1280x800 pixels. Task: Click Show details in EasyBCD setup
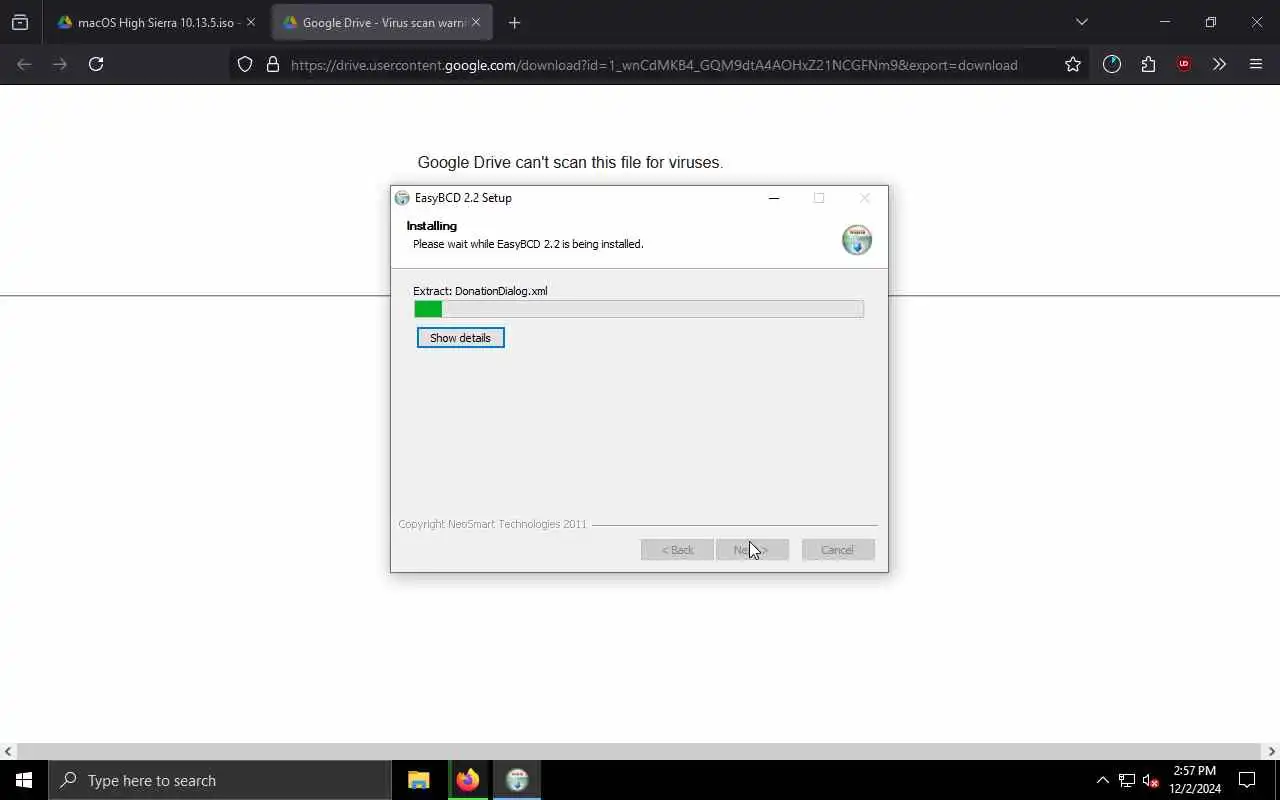pos(460,338)
